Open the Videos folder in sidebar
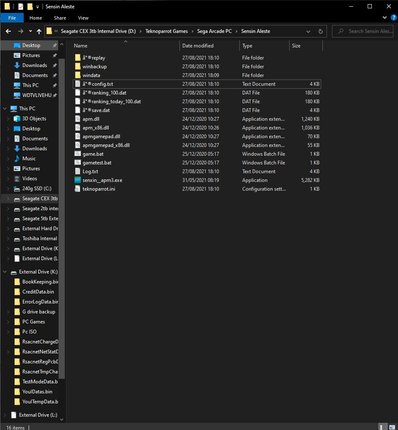This screenshot has width=398, height=430. point(29,179)
